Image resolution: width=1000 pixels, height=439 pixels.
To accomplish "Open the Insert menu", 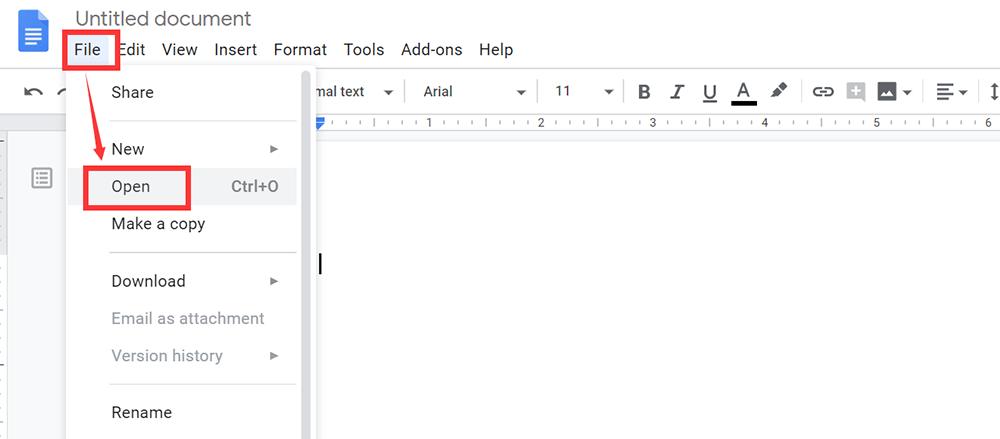I will point(235,49).
